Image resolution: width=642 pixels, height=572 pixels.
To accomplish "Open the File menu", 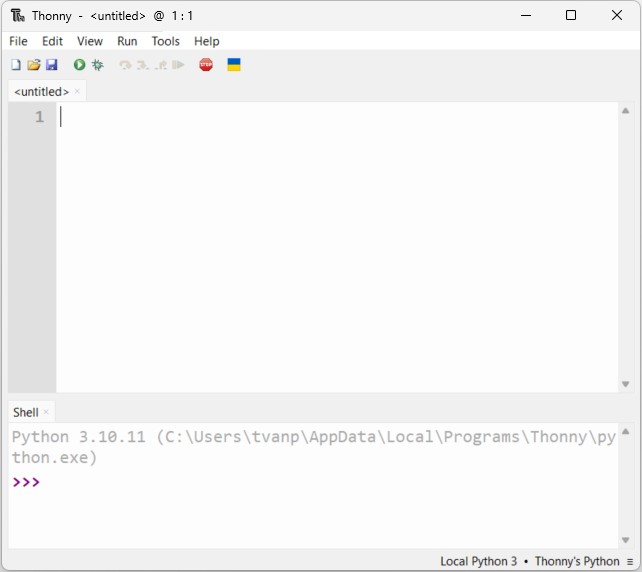I will (x=18, y=41).
